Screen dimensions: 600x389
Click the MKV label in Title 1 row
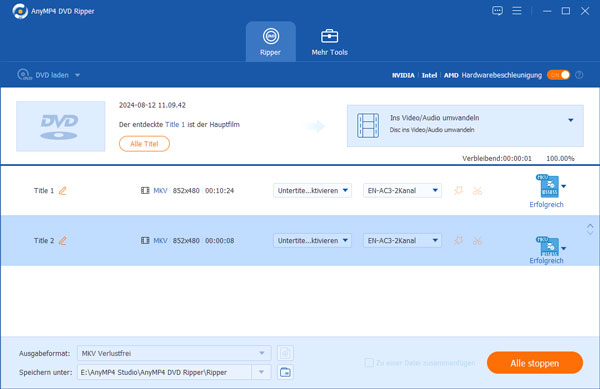pos(160,190)
